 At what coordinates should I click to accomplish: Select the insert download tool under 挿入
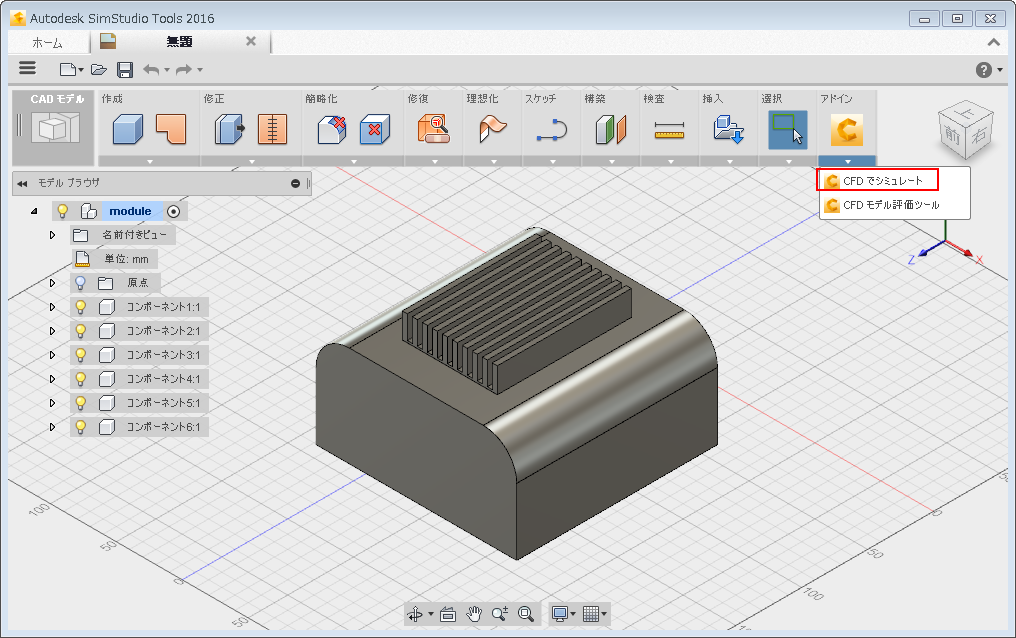click(x=729, y=129)
